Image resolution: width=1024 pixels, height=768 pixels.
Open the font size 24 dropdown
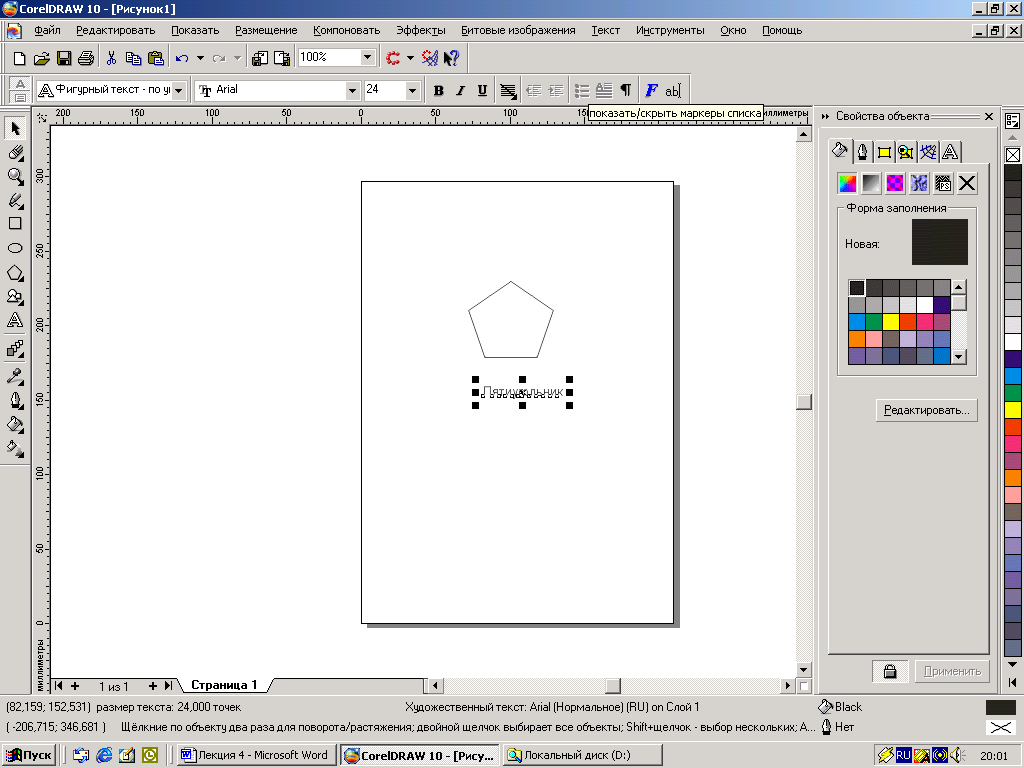[x=412, y=90]
